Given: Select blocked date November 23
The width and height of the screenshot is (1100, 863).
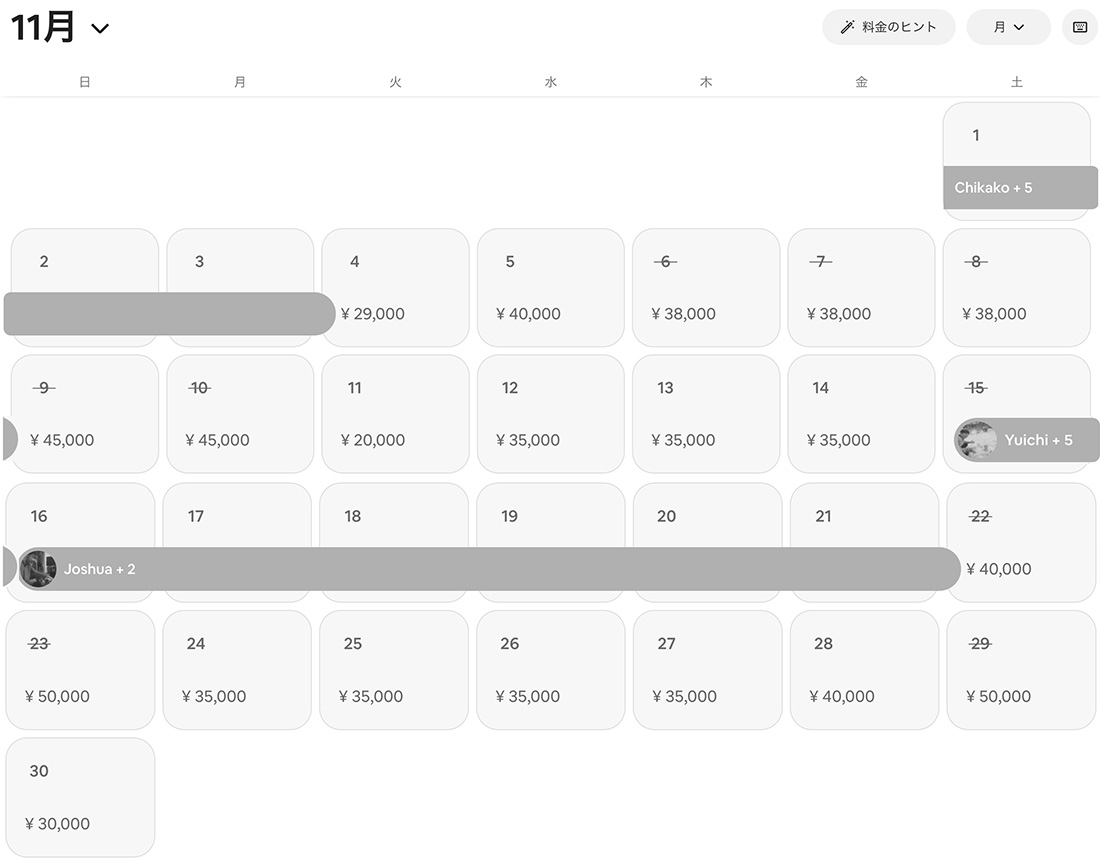Looking at the screenshot, I should (80, 669).
